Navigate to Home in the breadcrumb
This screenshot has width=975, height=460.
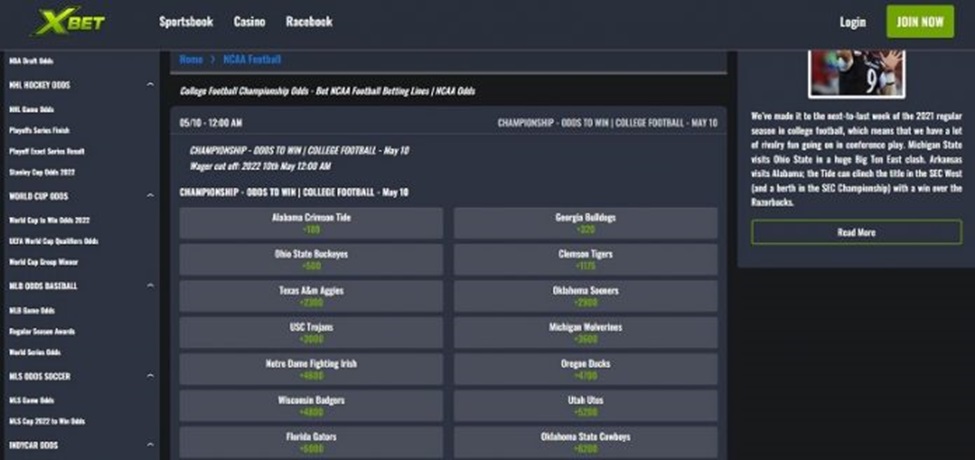(x=190, y=60)
